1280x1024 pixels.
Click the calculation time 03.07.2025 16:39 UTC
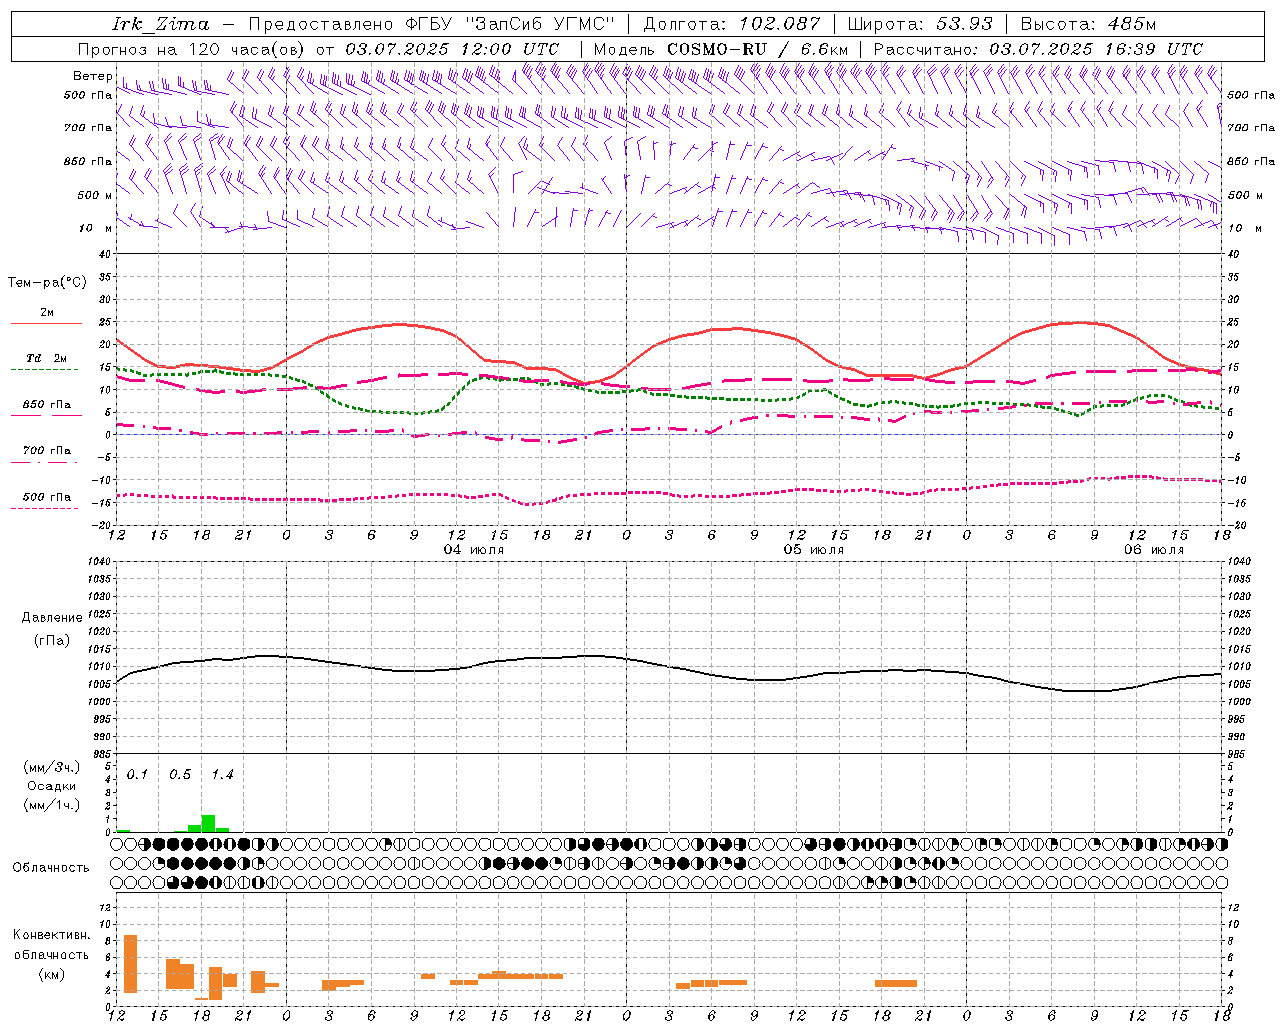[x=1096, y=49]
